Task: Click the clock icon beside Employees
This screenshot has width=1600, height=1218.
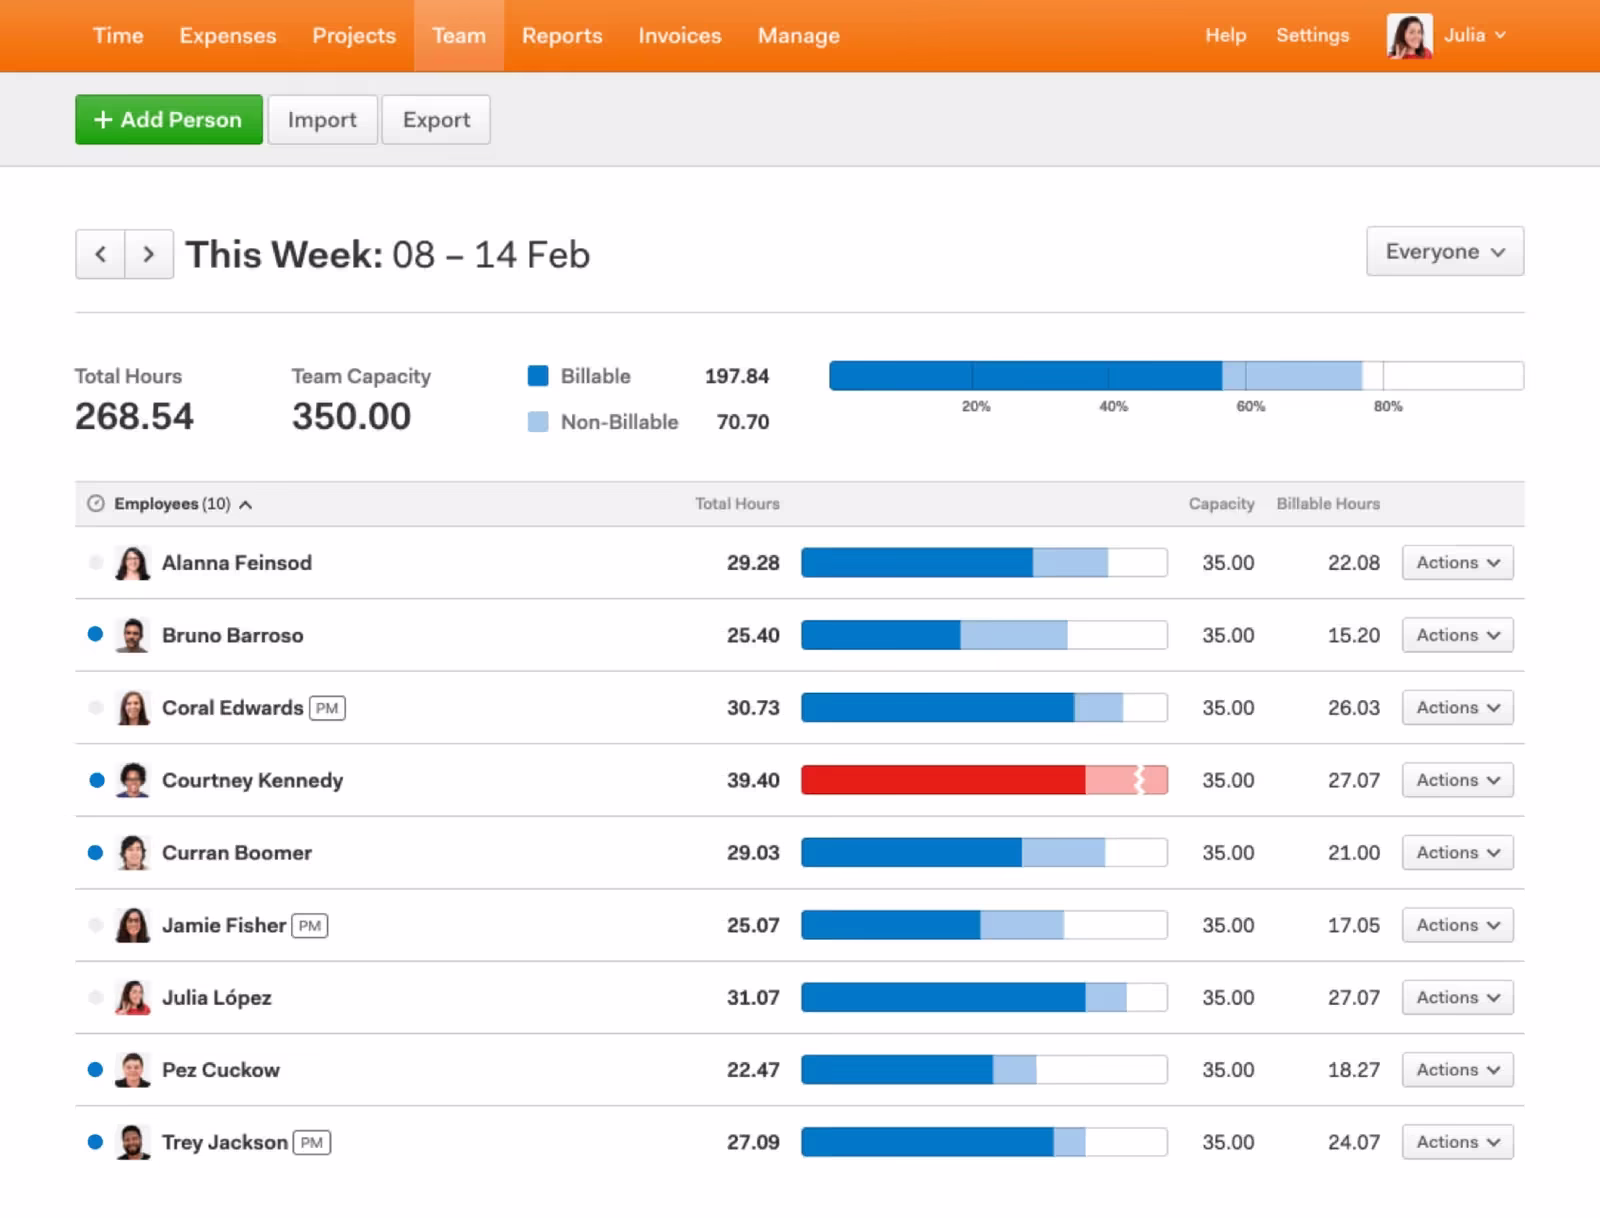Action: (96, 504)
